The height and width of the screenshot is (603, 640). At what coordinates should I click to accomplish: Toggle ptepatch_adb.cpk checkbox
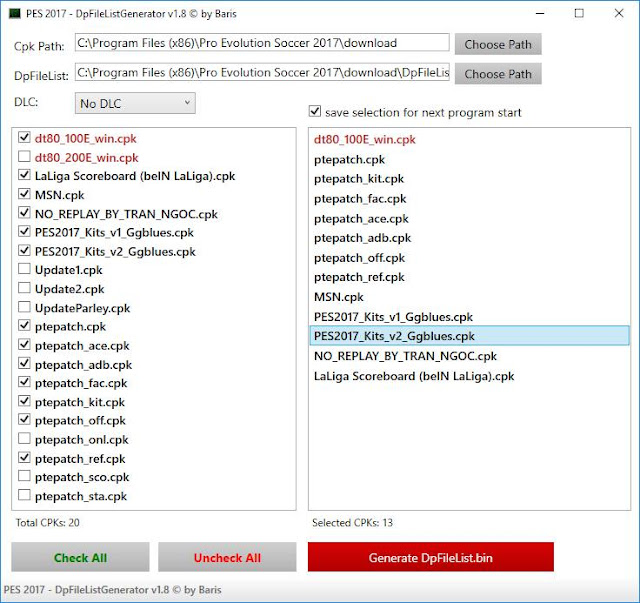click(x=24, y=363)
